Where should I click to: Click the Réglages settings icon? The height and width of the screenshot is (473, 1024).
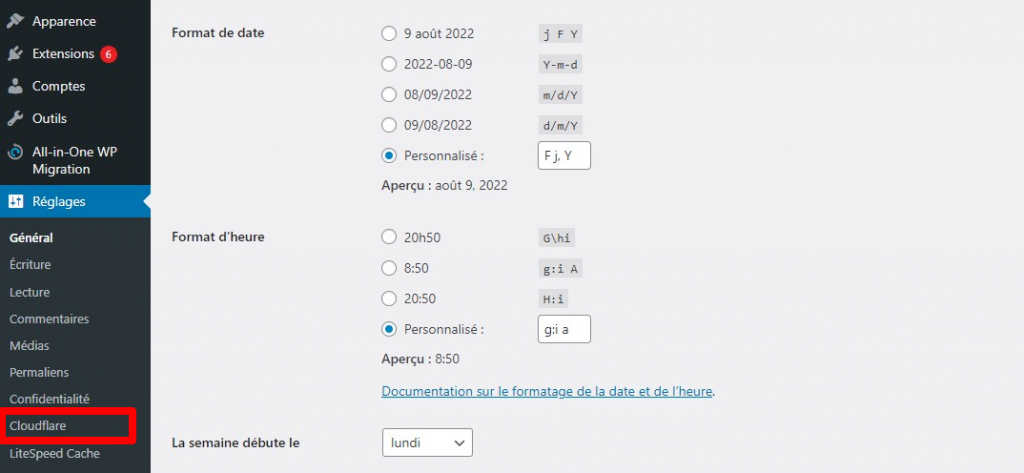tap(16, 201)
